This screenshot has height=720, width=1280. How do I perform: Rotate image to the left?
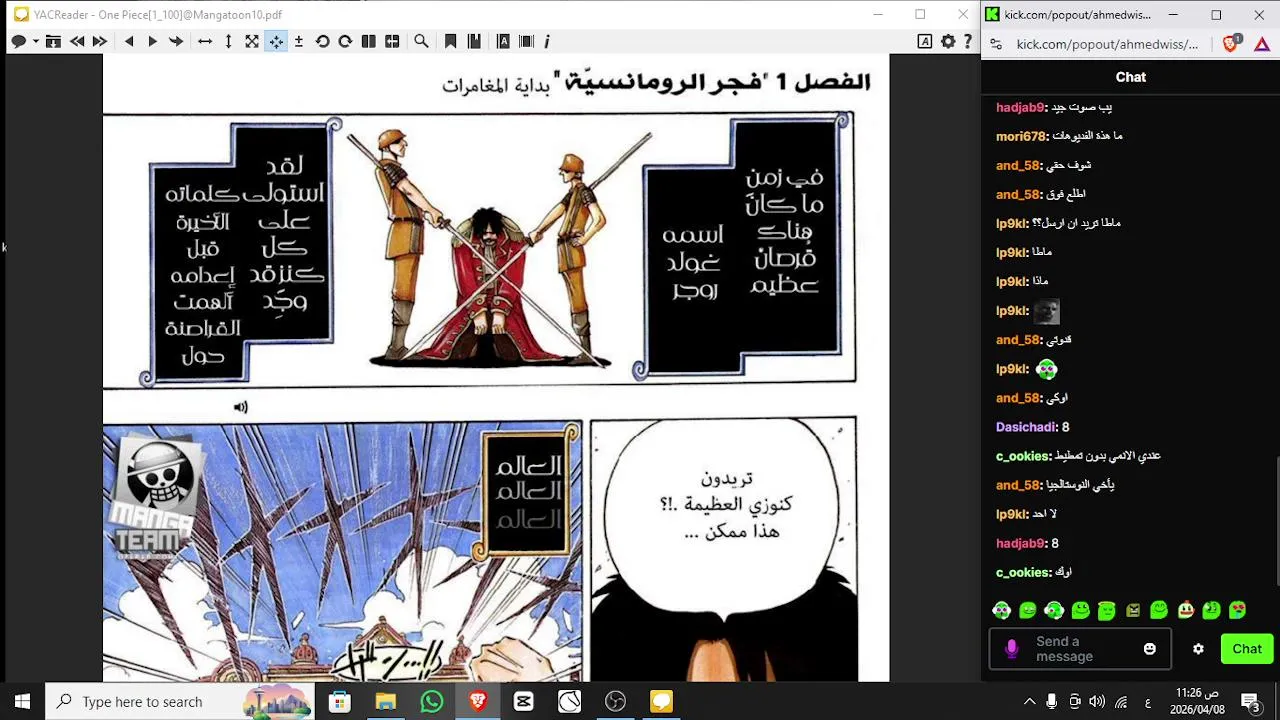pyautogui.click(x=322, y=41)
